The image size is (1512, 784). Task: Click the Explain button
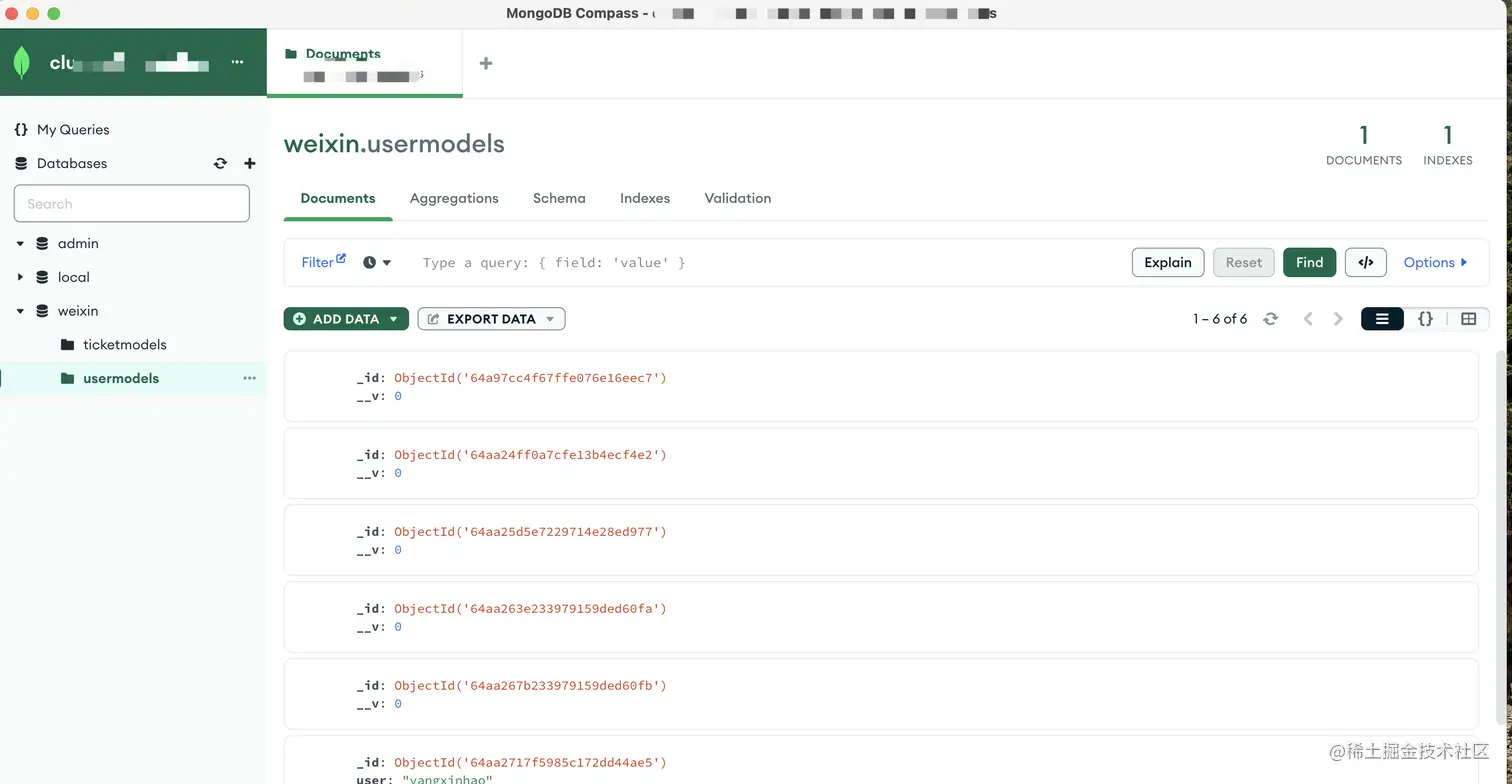[x=1168, y=262]
